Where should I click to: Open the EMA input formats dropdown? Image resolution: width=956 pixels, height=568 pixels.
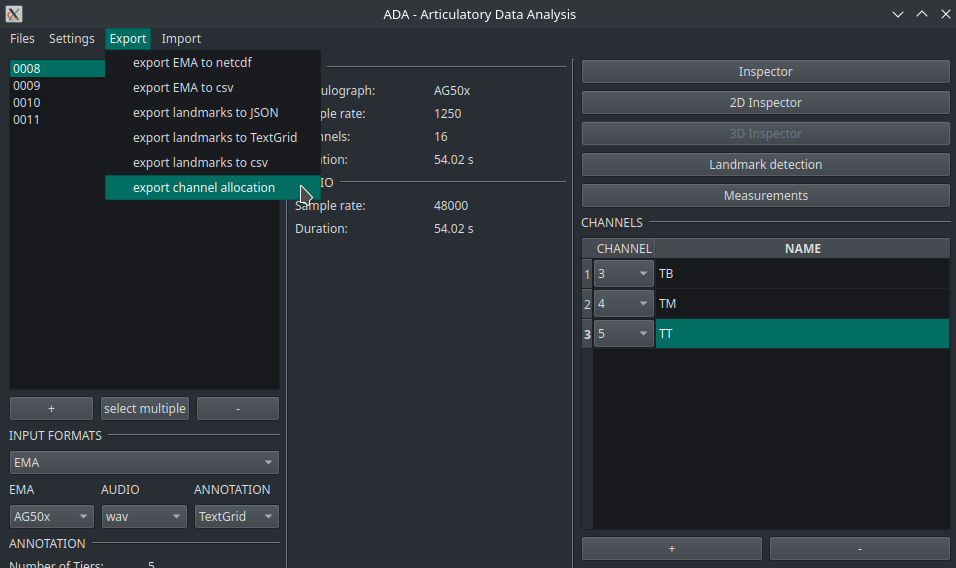click(144, 463)
